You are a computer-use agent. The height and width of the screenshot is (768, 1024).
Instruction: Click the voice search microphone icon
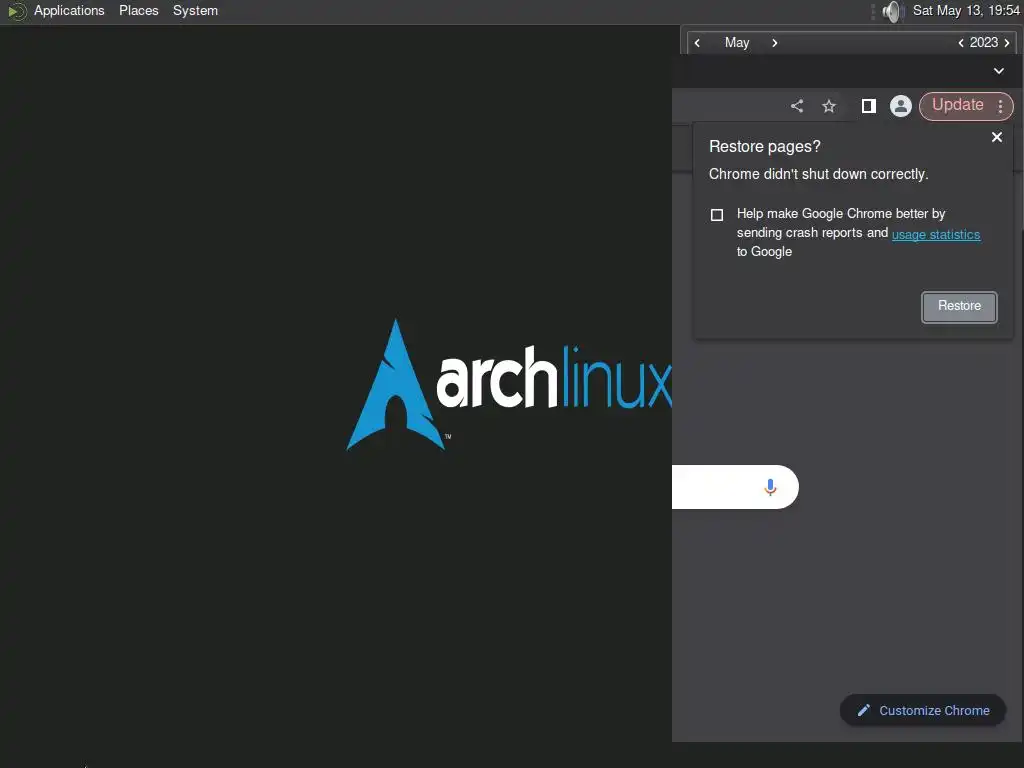point(771,487)
